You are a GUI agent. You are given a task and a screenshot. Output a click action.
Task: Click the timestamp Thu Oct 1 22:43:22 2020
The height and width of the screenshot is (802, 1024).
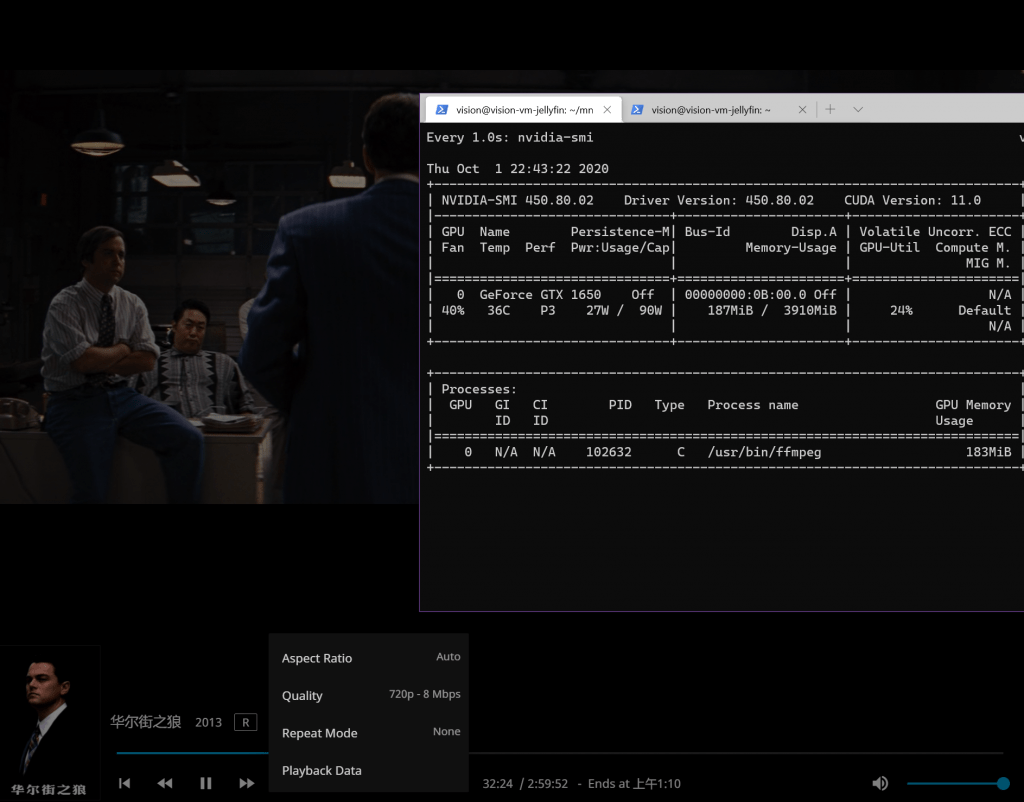517,168
